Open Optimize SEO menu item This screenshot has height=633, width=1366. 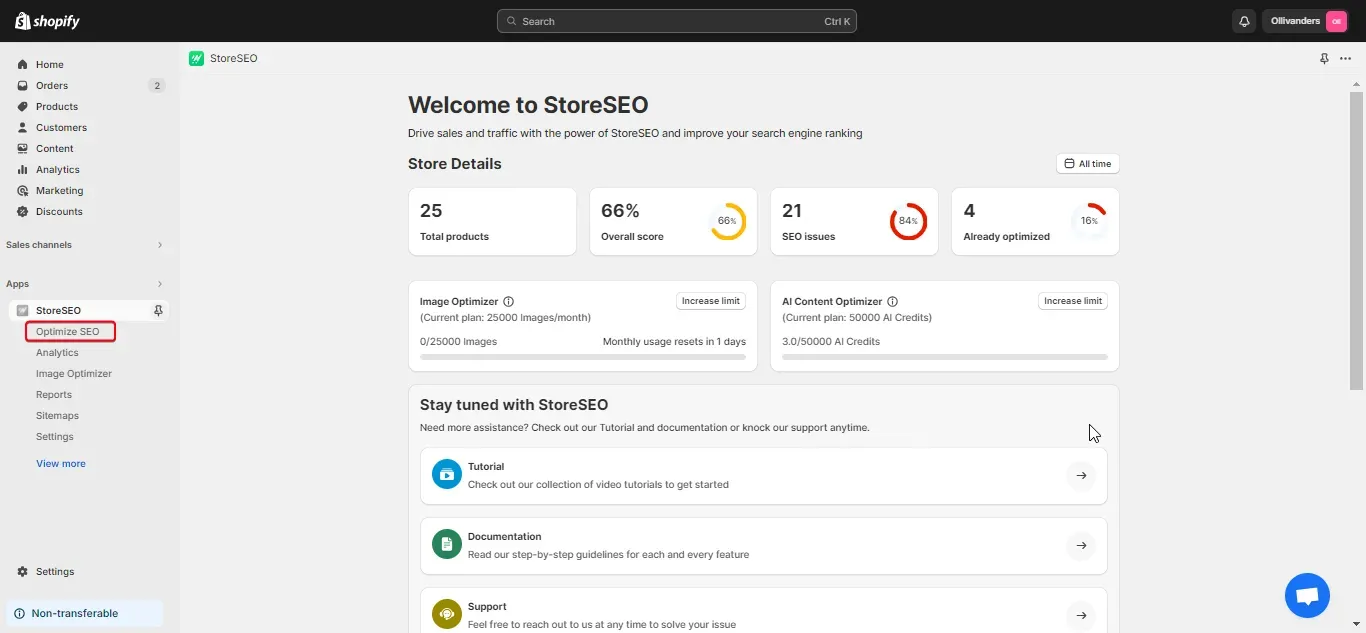tap(70, 331)
